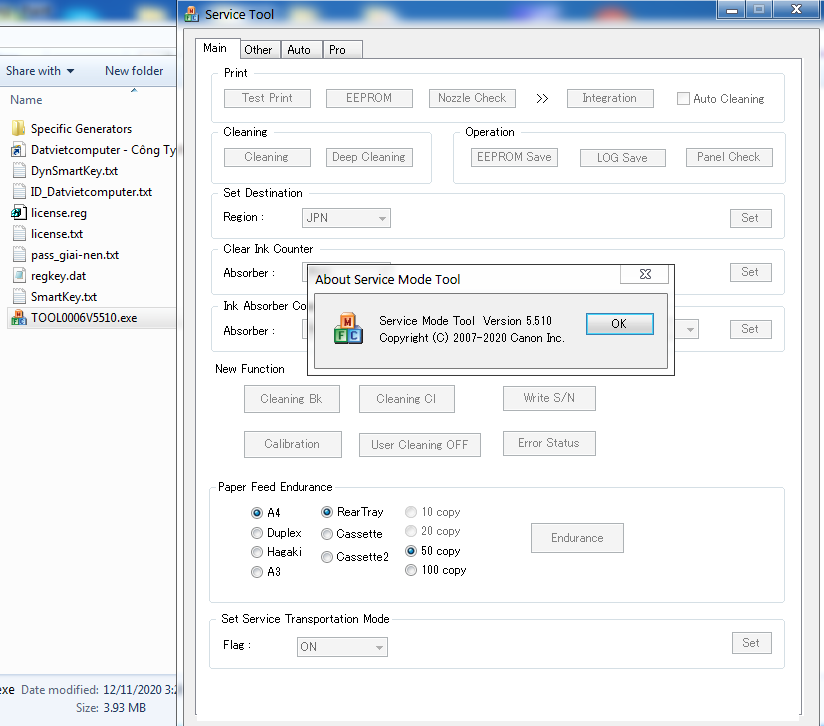Screen dimensions: 824x726
Task: Click the Cleaning button in Cleaning group
Action: 267,157
